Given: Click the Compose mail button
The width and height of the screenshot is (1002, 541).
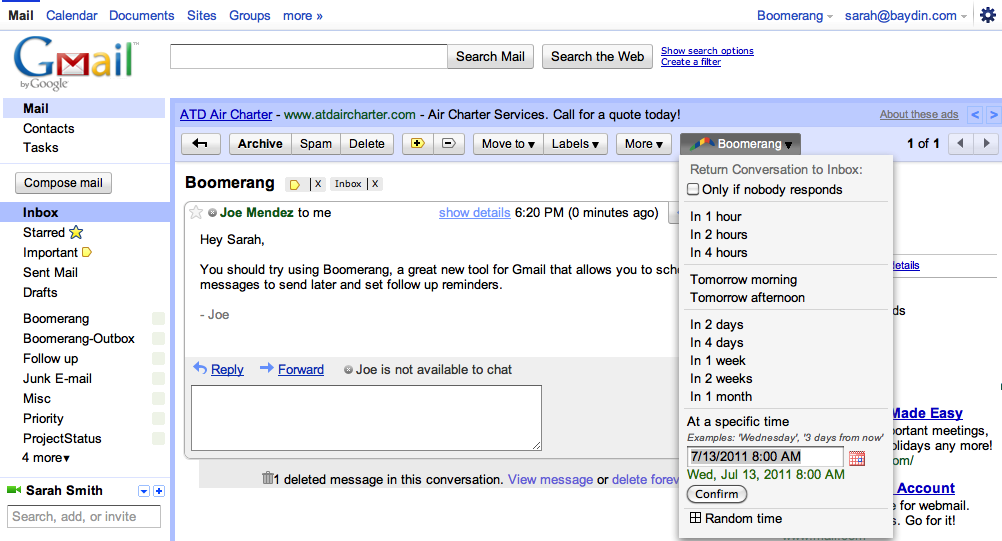Looking at the screenshot, I should click(x=63, y=183).
